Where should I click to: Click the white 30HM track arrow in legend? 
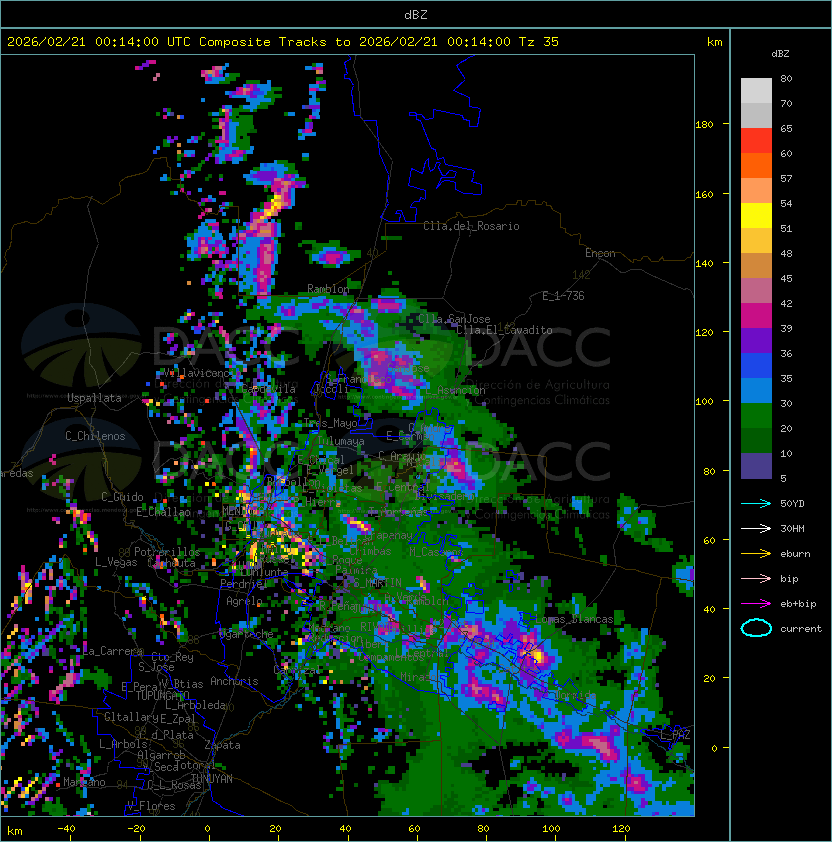pos(756,528)
